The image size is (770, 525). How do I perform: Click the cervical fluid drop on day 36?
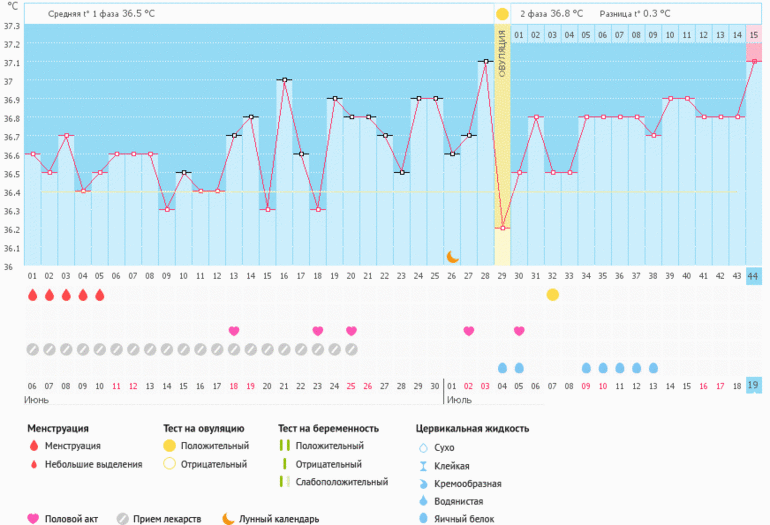click(620, 368)
